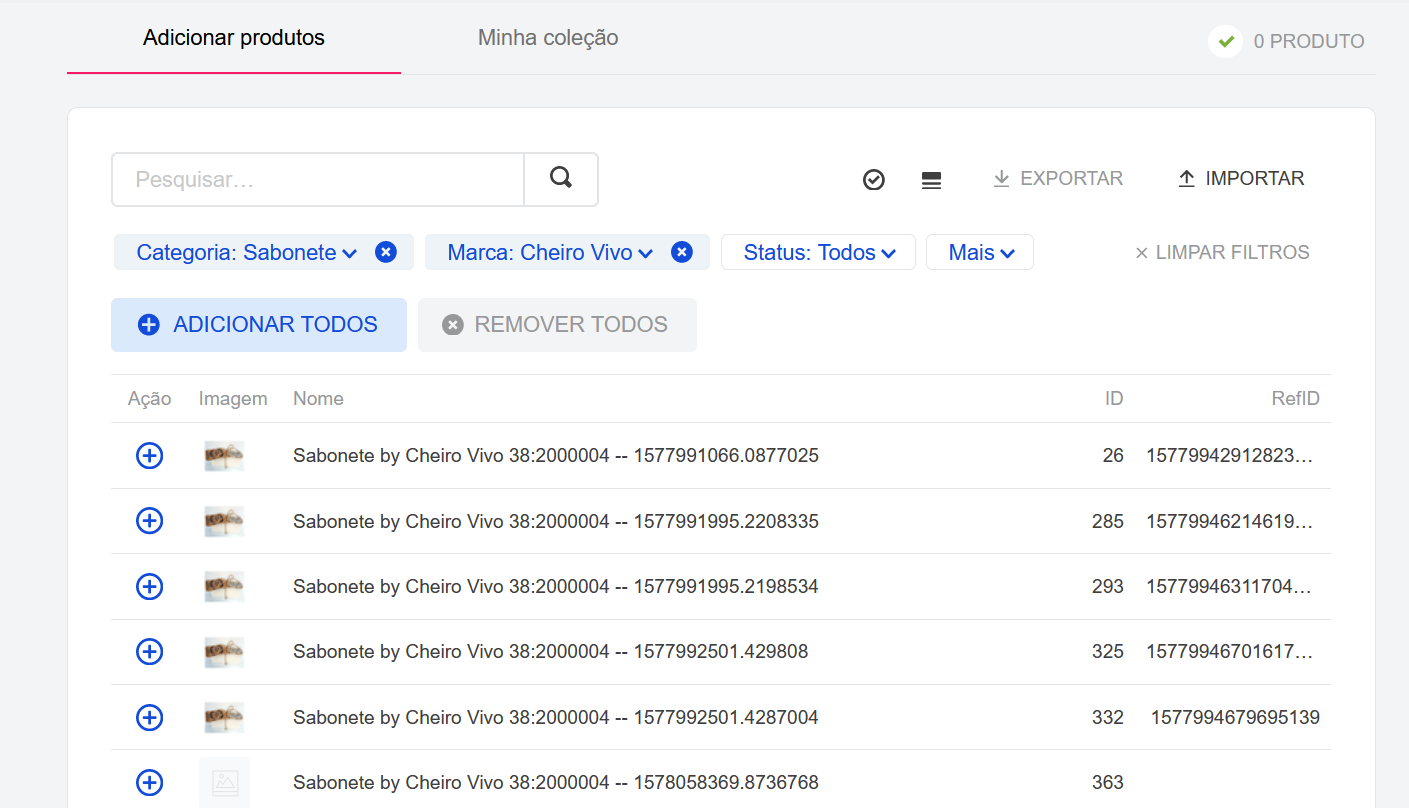Add product with ID 363 using its plus icon
This screenshot has width=1409, height=808.
[149, 782]
